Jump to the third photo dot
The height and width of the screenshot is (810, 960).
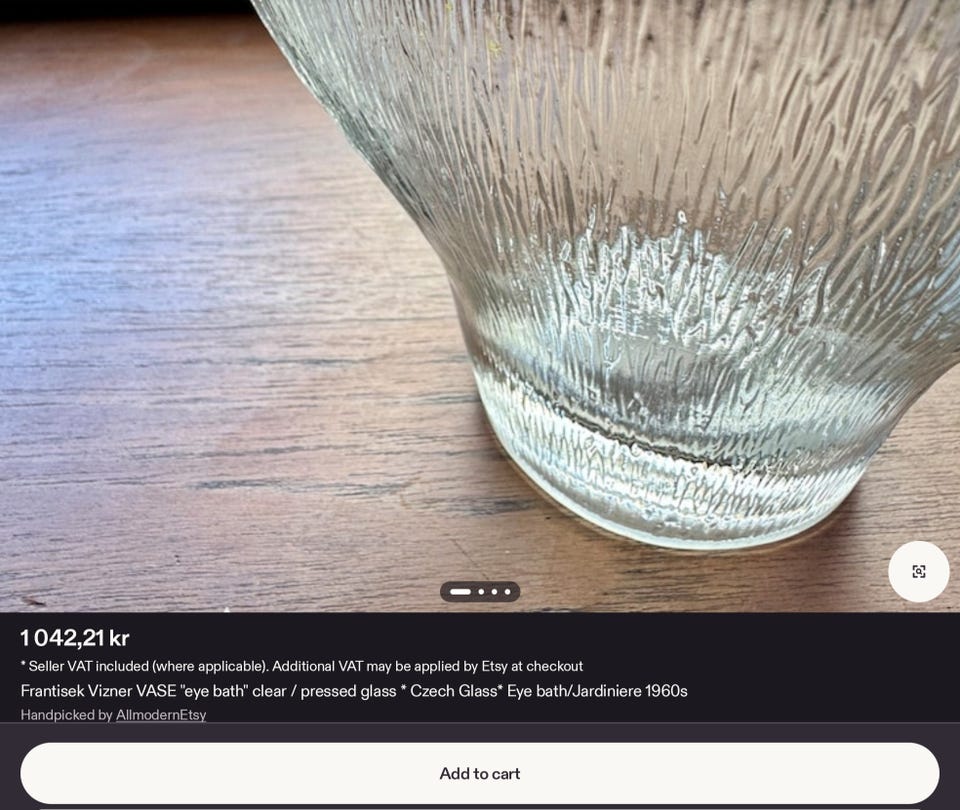click(x=494, y=591)
